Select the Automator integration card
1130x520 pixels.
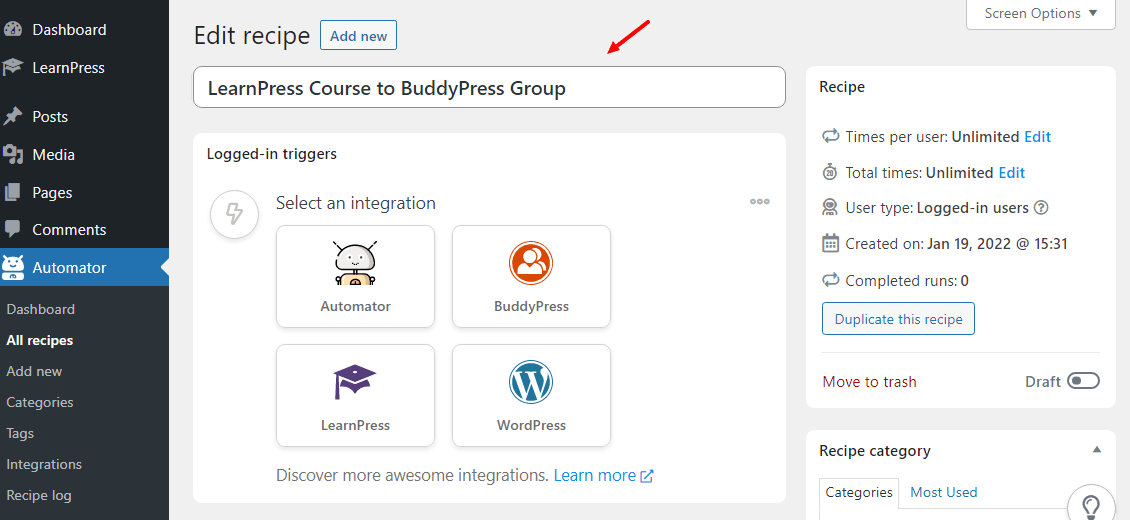(x=355, y=277)
